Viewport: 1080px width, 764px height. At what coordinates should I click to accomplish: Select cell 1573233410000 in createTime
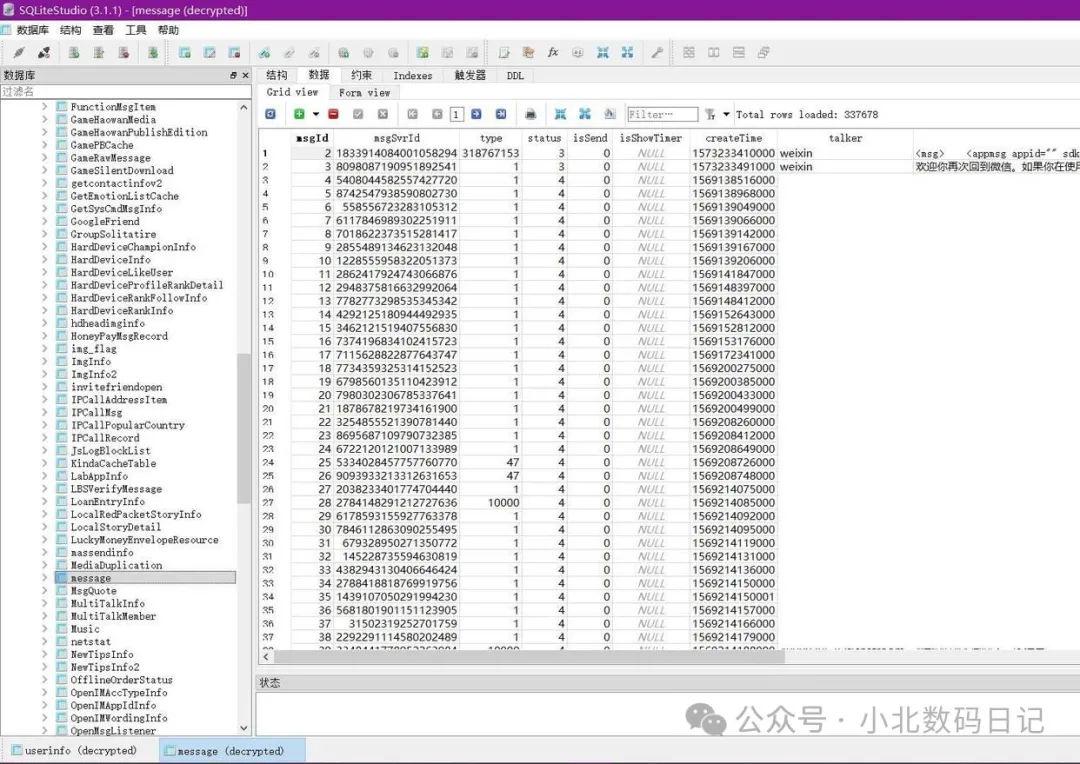tap(734, 153)
